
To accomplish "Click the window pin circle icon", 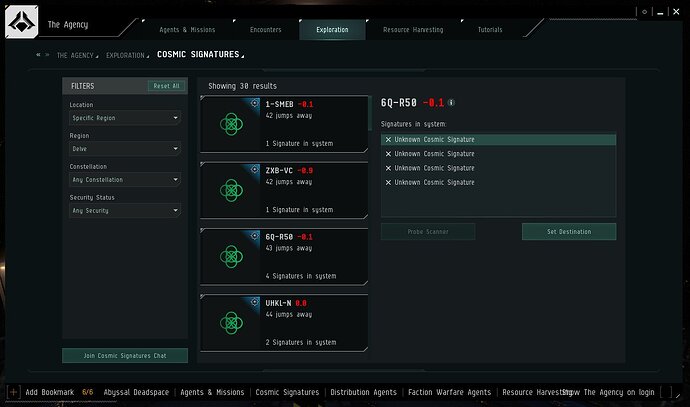I will click(644, 12).
